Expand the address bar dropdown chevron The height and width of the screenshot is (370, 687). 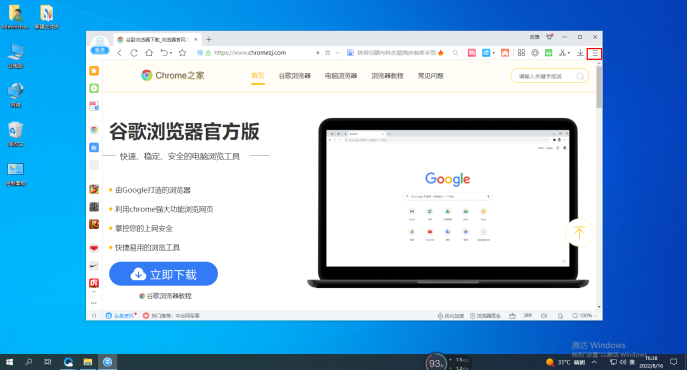[x=337, y=53]
